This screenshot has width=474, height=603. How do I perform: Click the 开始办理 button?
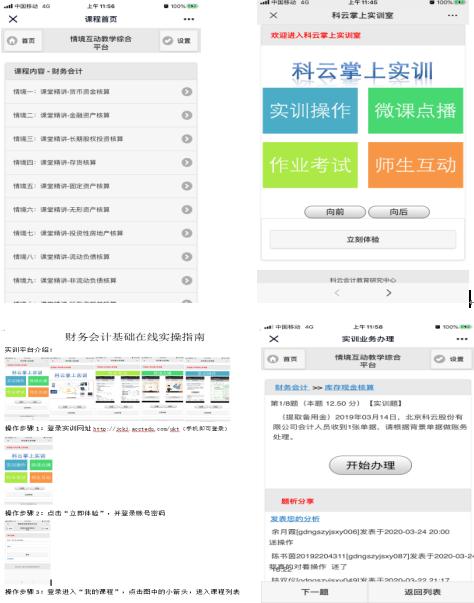tap(370, 465)
